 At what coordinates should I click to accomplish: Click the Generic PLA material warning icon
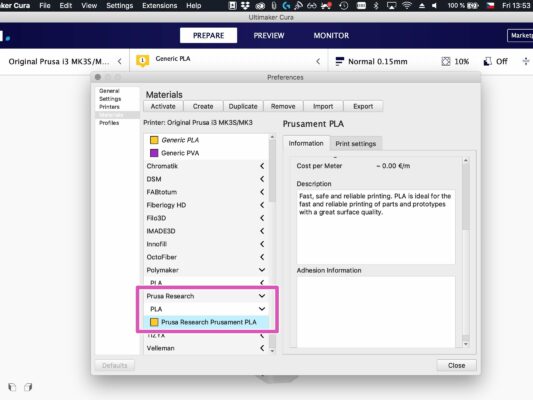coord(142,61)
